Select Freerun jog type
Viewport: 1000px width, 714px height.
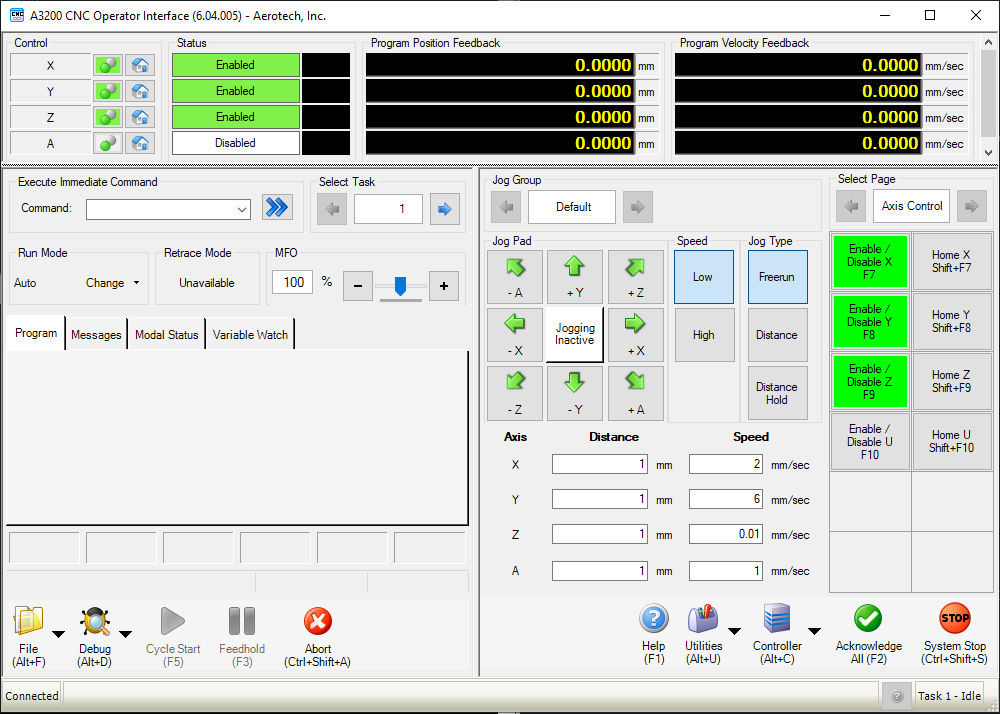pos(777,277)
